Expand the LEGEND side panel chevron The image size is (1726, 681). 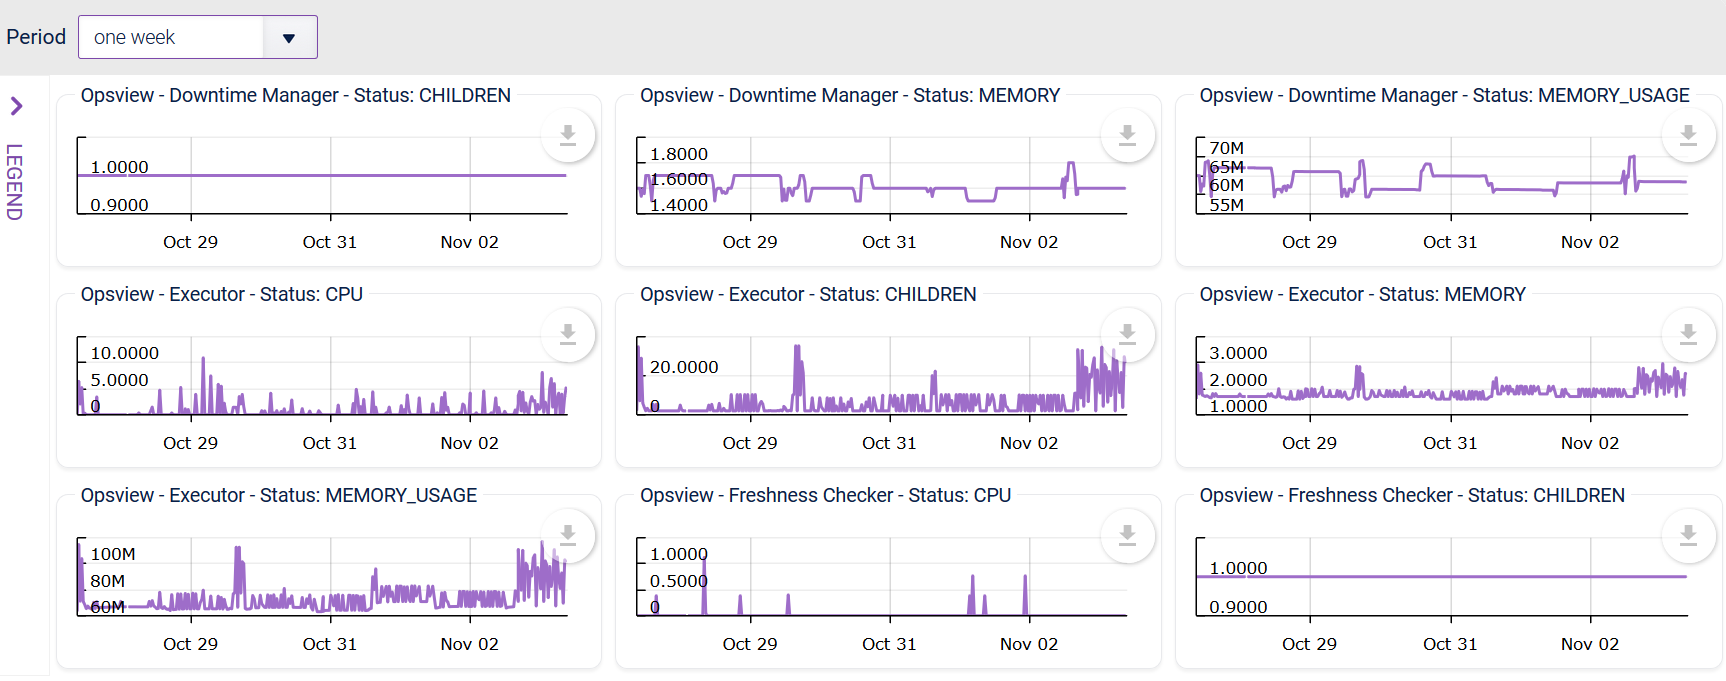[16, 106]
